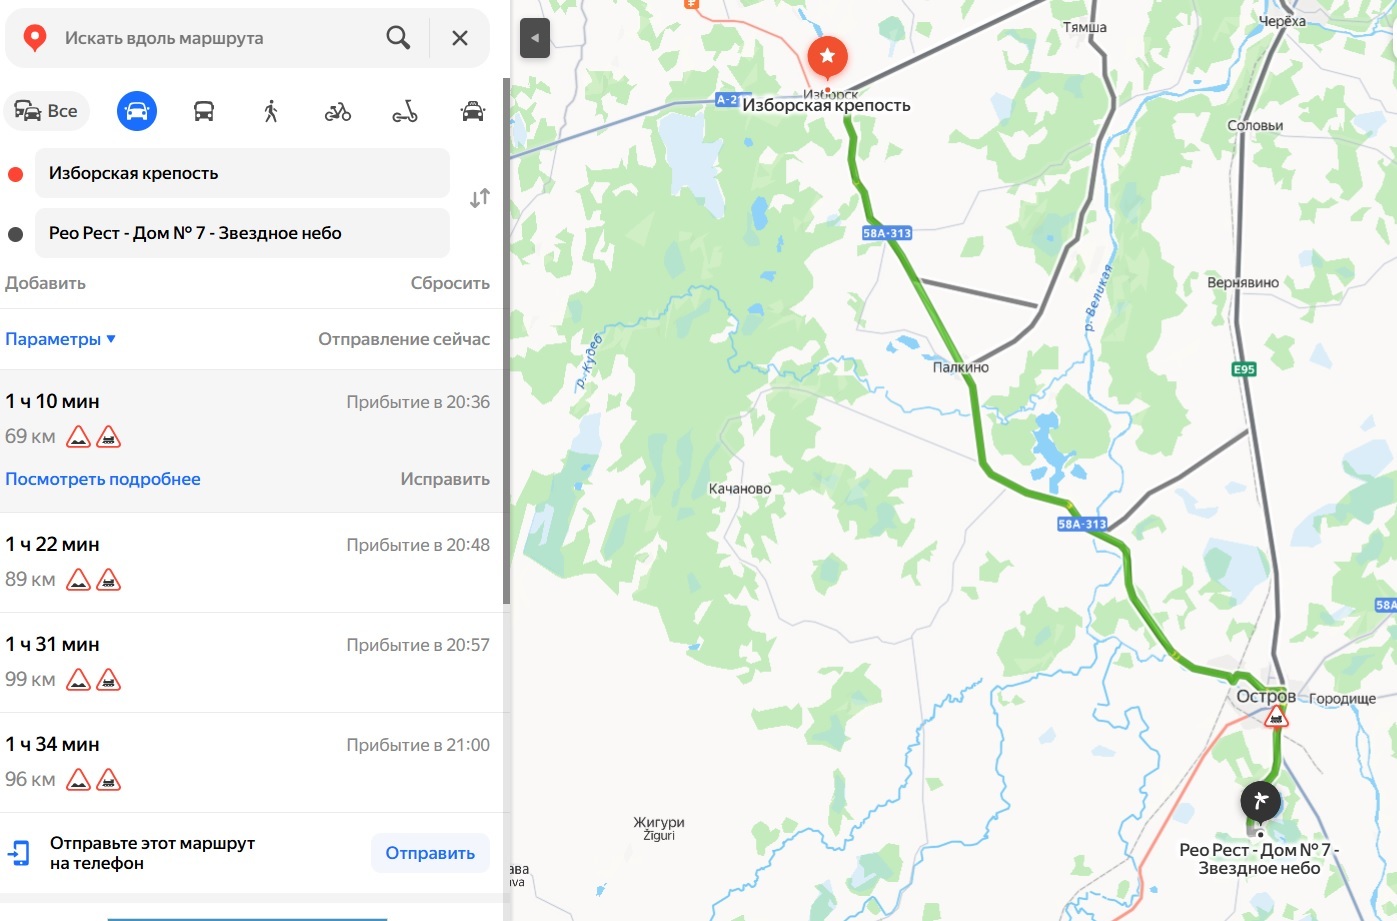1397x921 pixels.
Task: Click the Отправить button
Action: point(430,853)
